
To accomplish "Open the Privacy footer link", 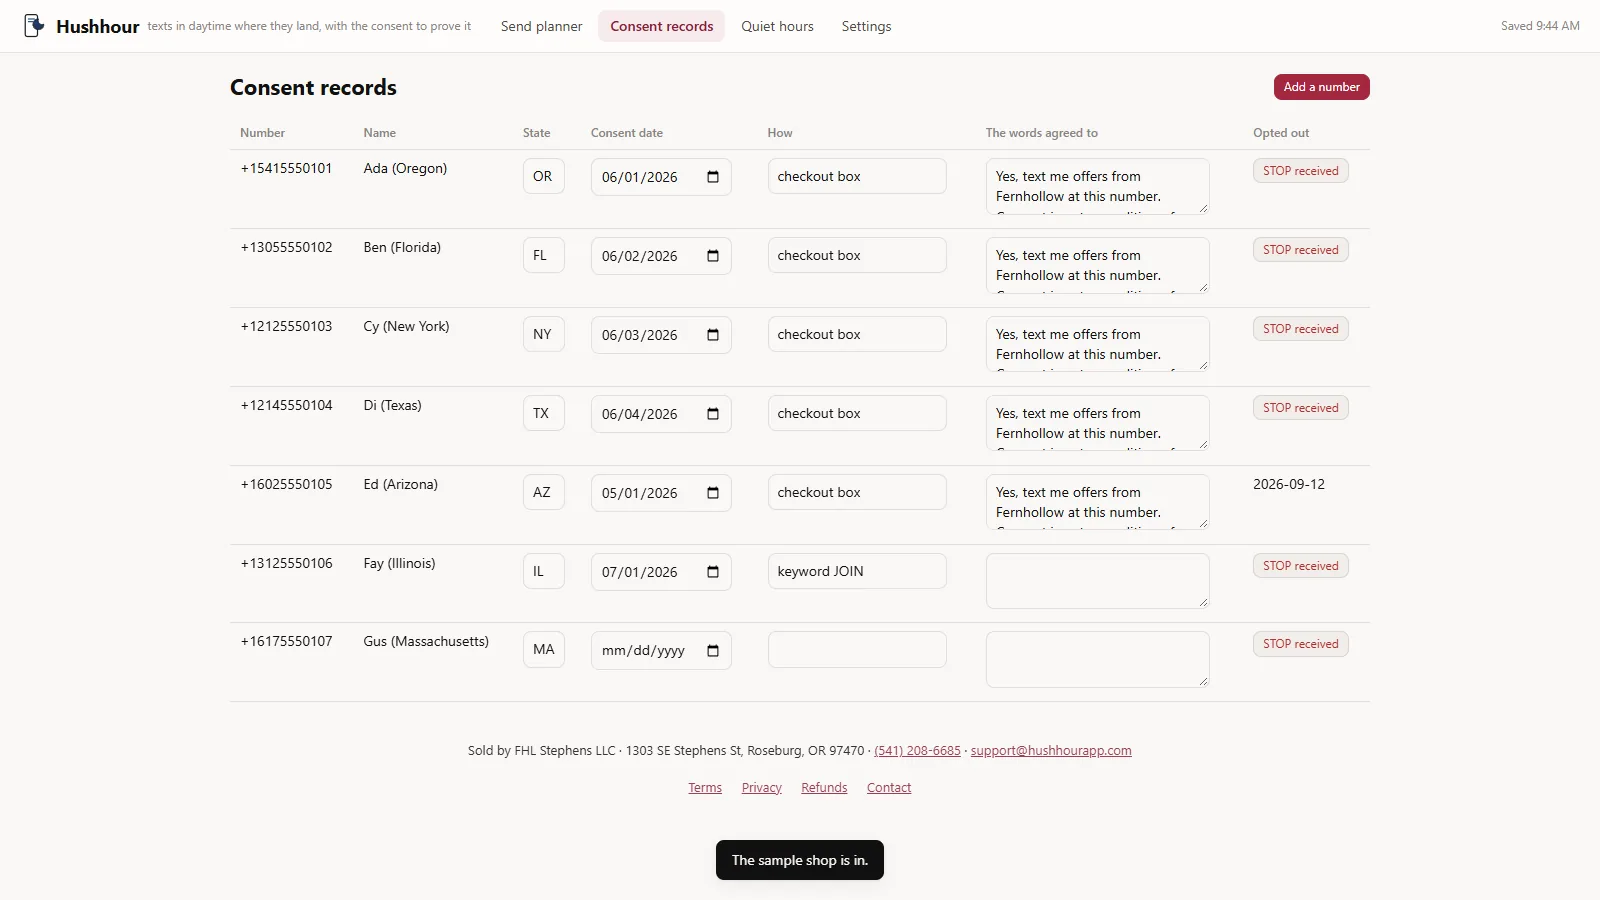I will tap(762, 788).
